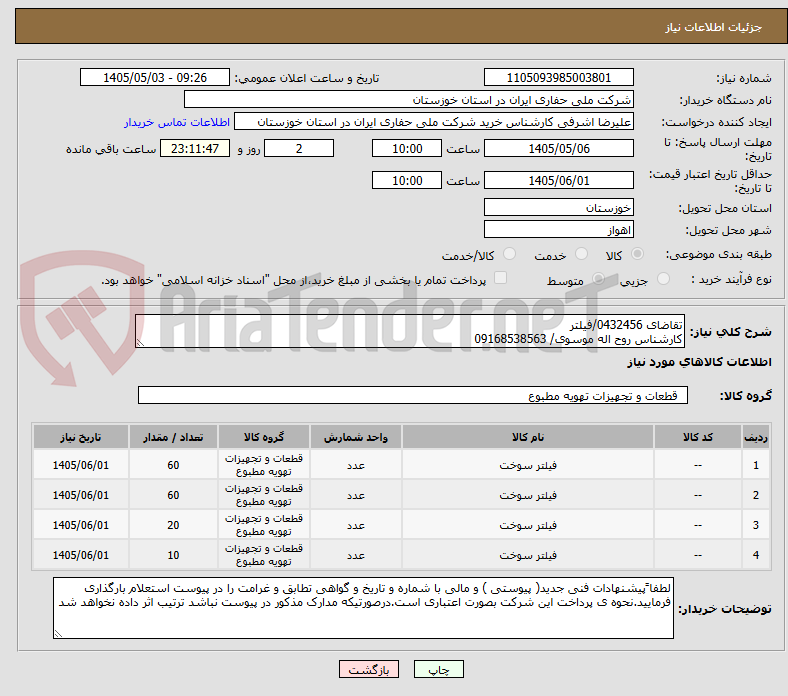Toggle the Islamic treasury bonds payment checkbox
788x696 pixels.
[x=501, y=278]
